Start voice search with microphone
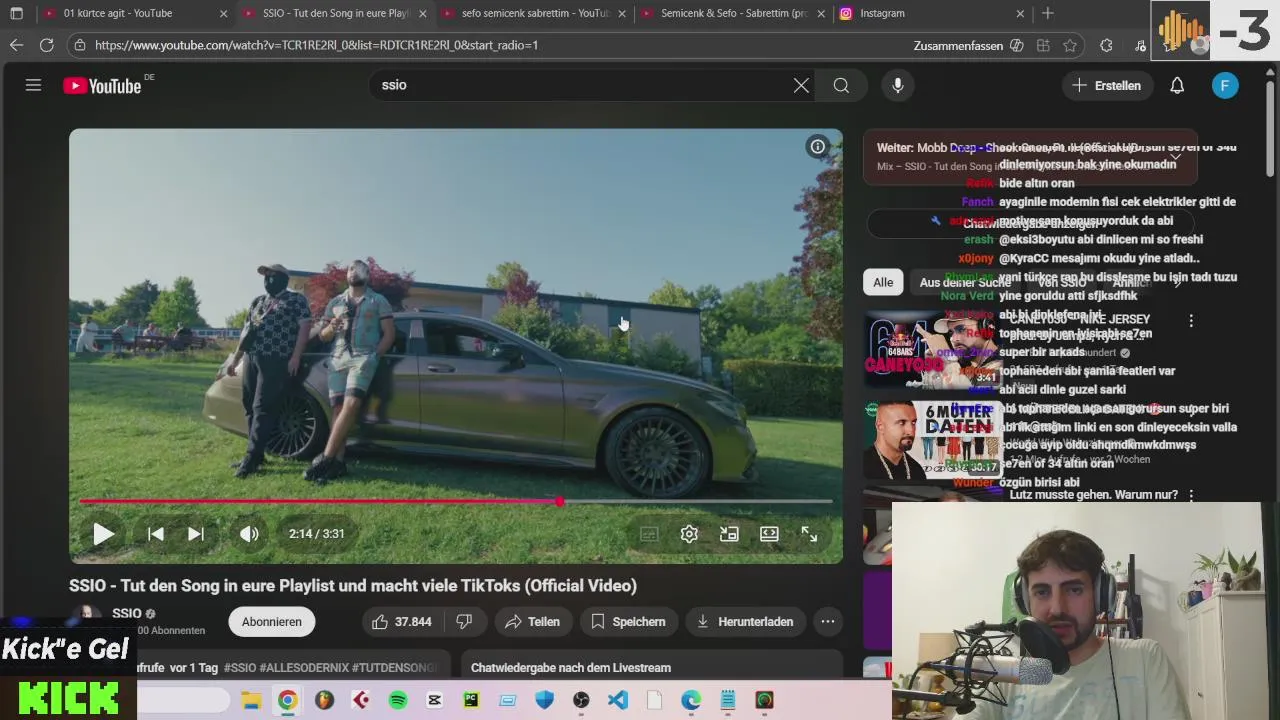 898,85
